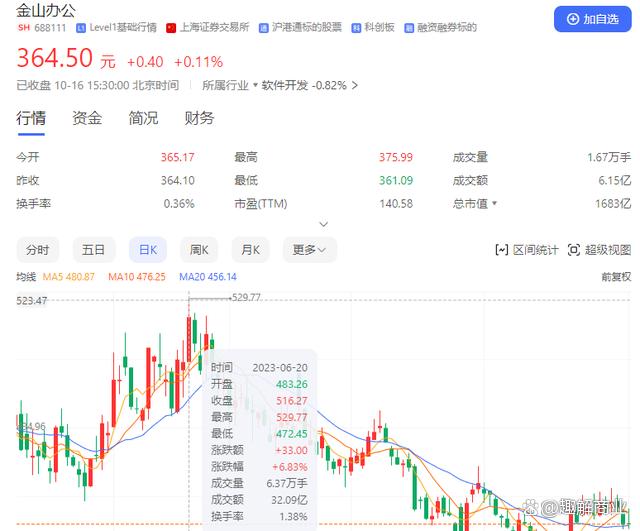This screenshot has height=531, width=640.
Task: Click tooltip 涨跌幅 value +6.83%
Action: click(290, 467)
